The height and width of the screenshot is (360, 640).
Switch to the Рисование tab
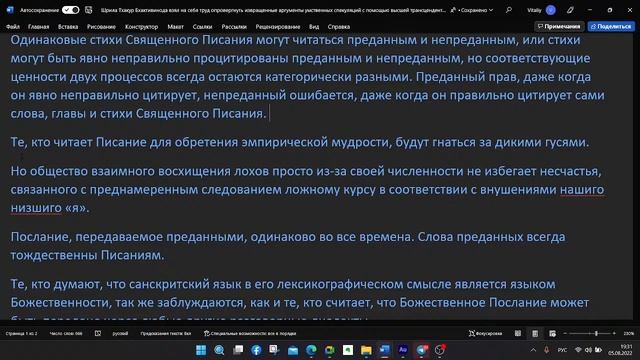point(101,27)
